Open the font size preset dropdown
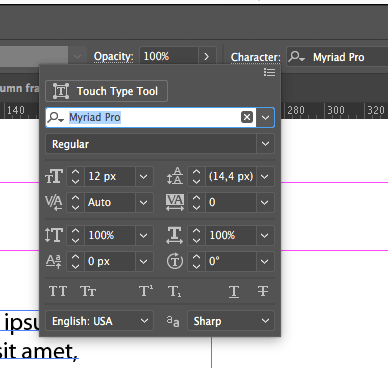388x368 pixels. [144, 176]
